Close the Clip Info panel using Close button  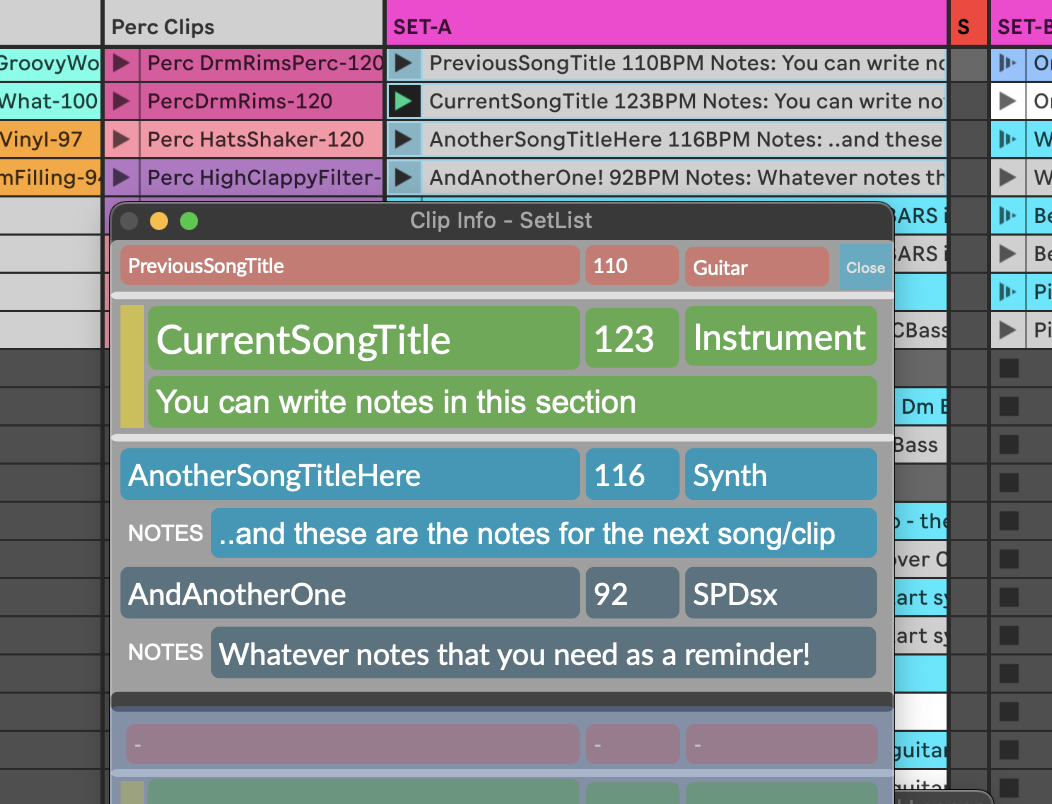click(865, 267)
